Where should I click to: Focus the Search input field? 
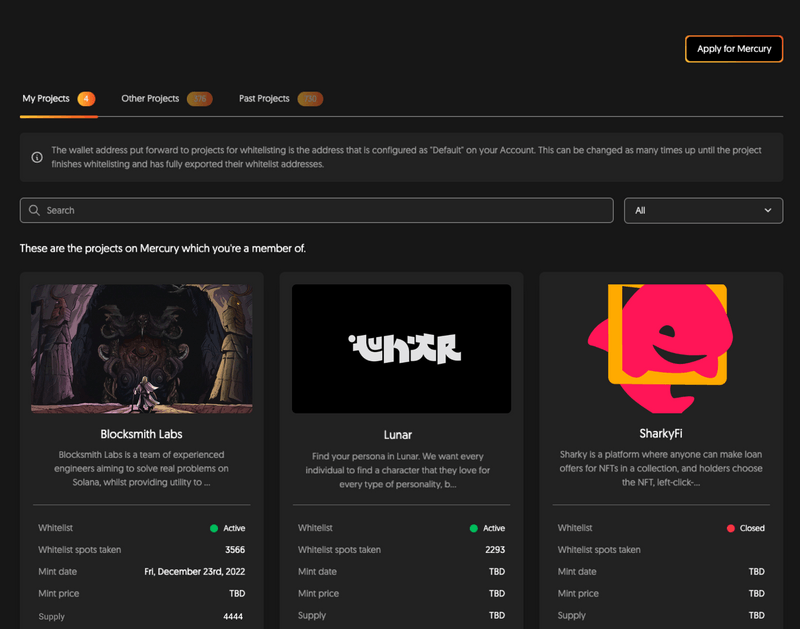[320, 210]
